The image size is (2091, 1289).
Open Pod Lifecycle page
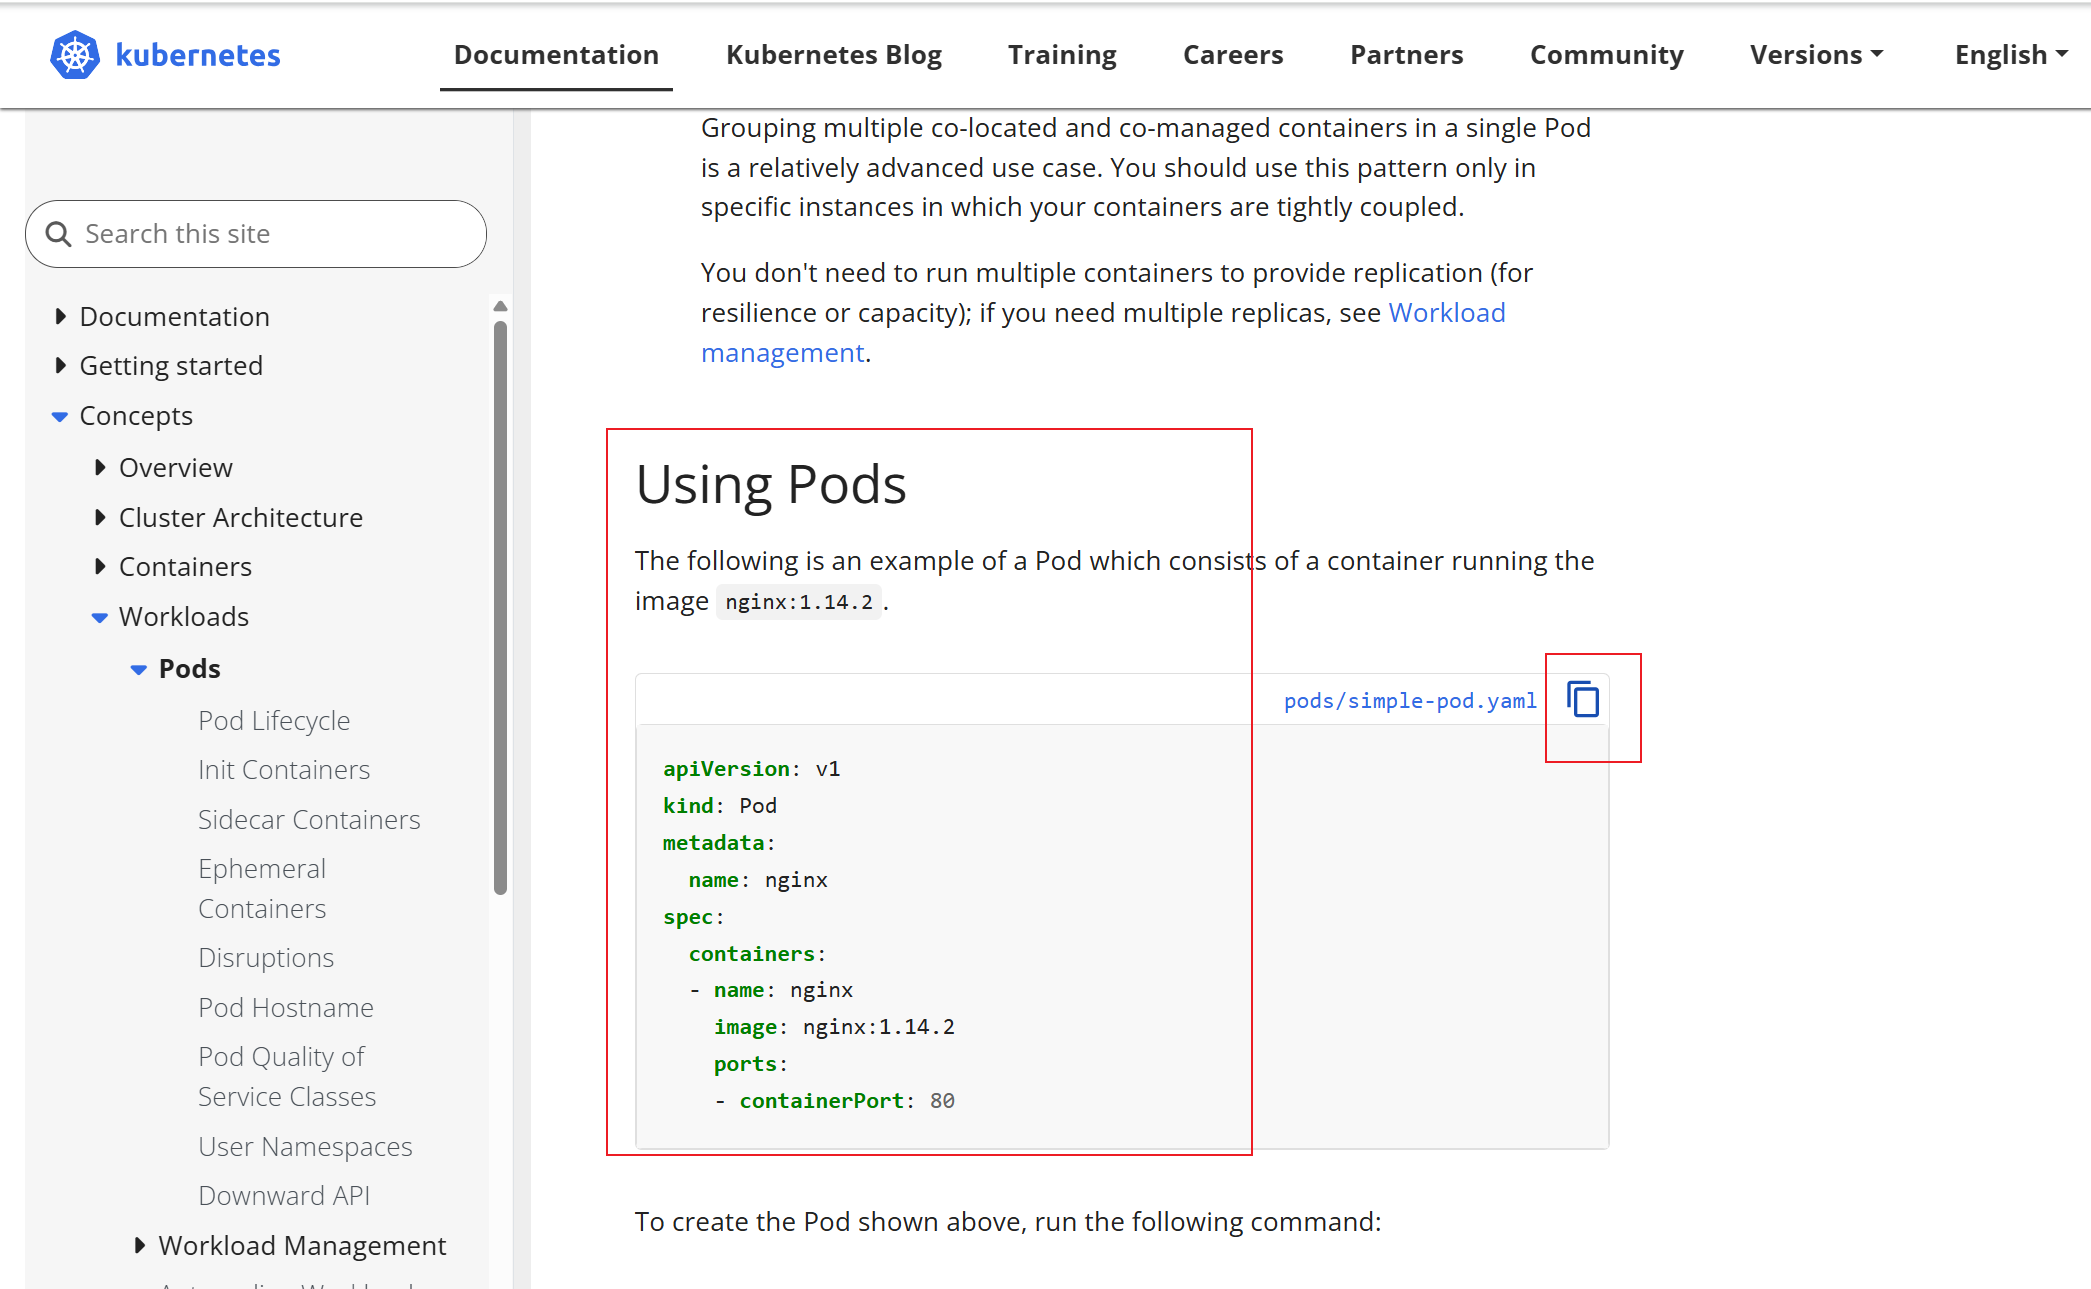274,721
